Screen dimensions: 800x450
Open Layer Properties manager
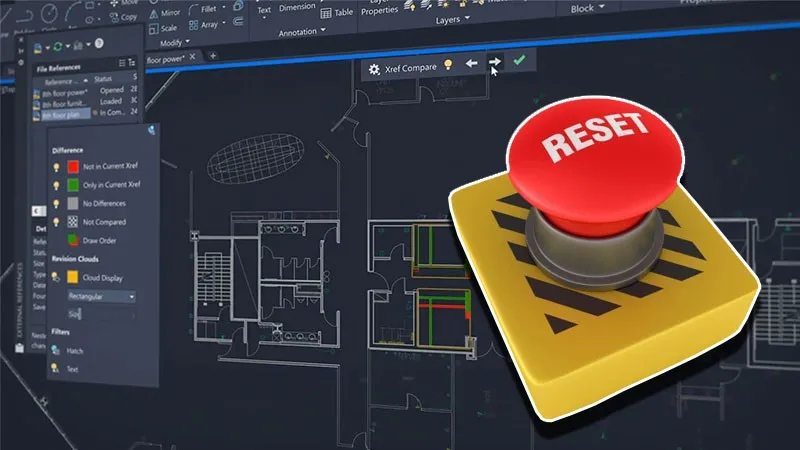coord(379,7)
